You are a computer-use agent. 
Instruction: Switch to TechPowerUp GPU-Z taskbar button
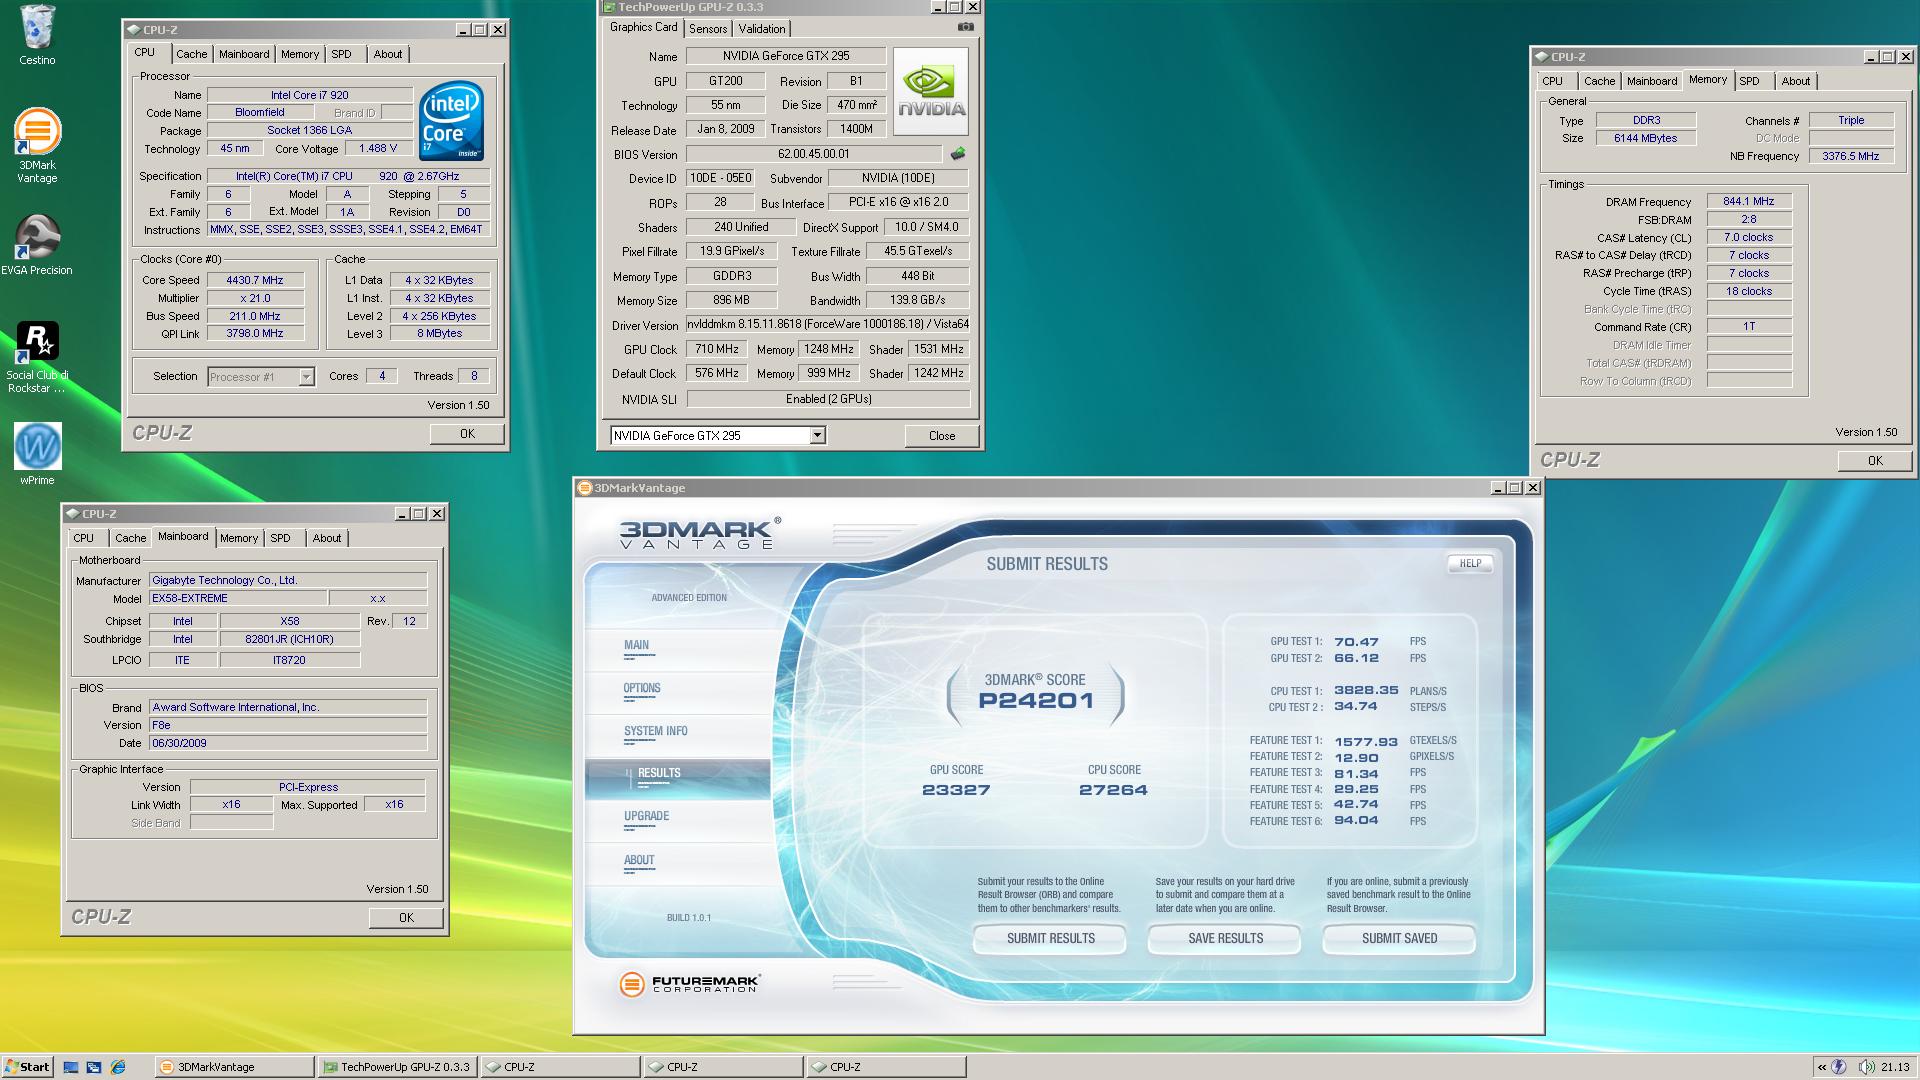tap(398, 1067)
